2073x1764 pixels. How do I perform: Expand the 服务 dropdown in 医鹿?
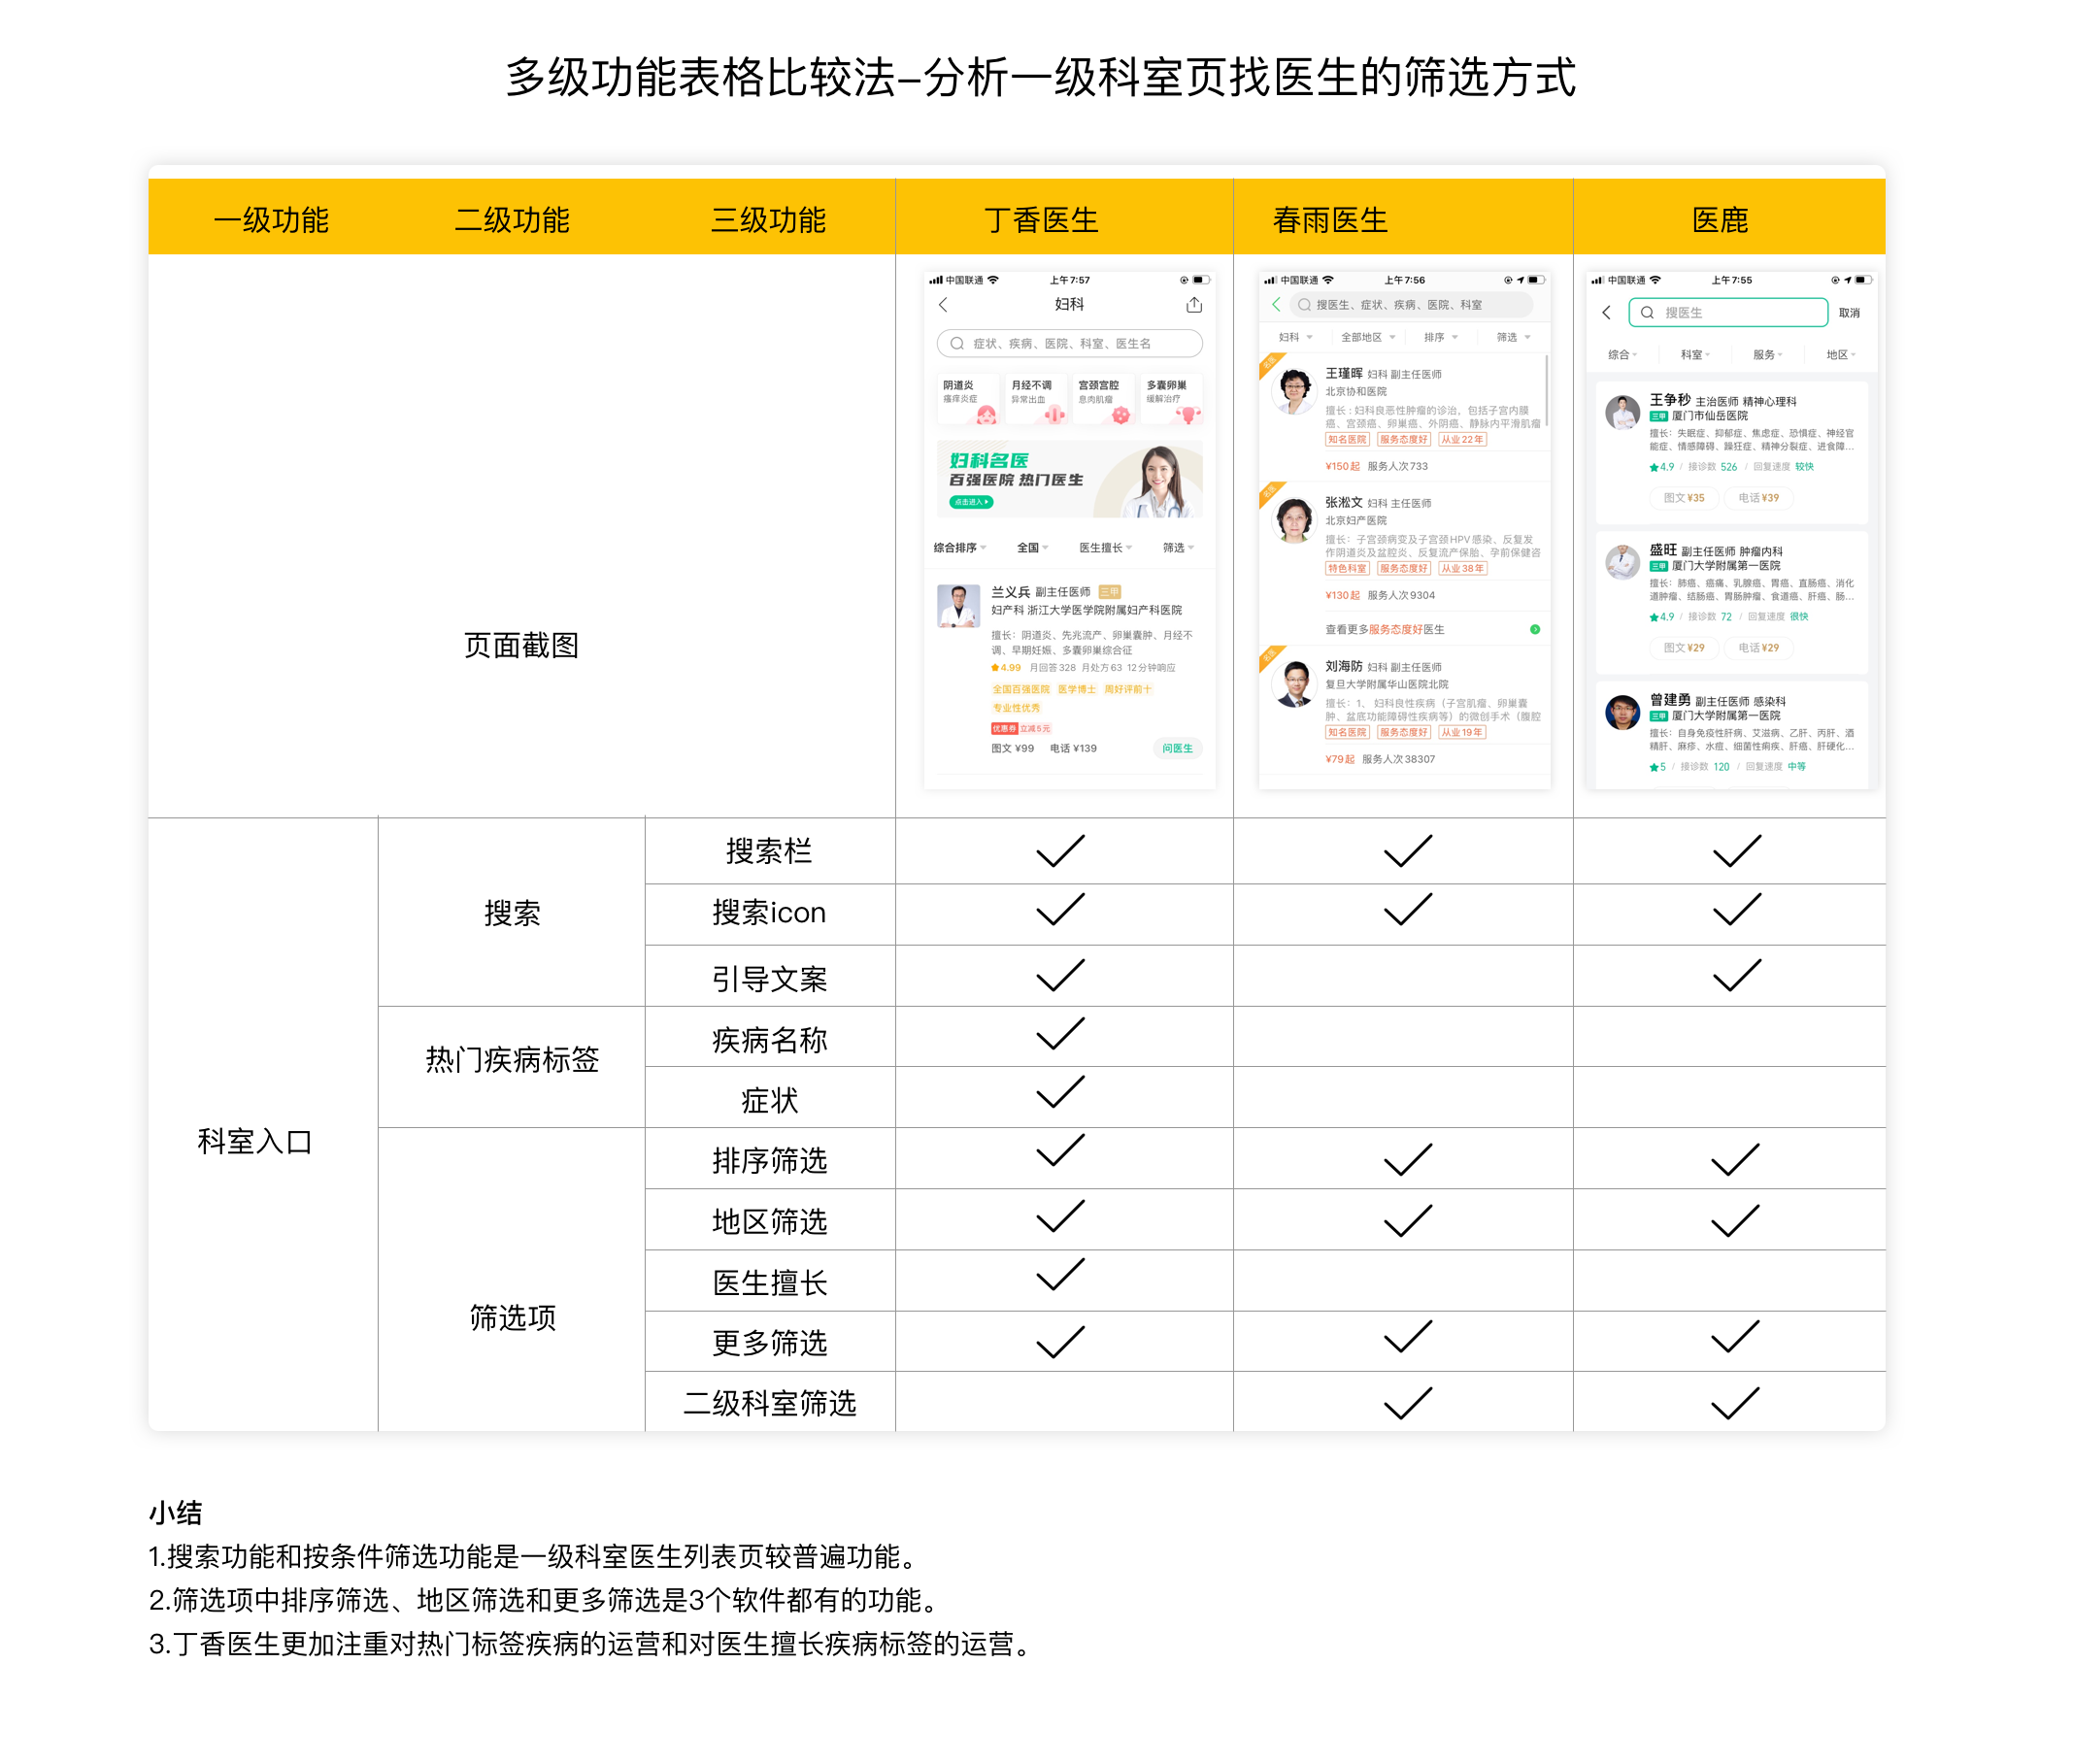click(x=1766, y=354)
